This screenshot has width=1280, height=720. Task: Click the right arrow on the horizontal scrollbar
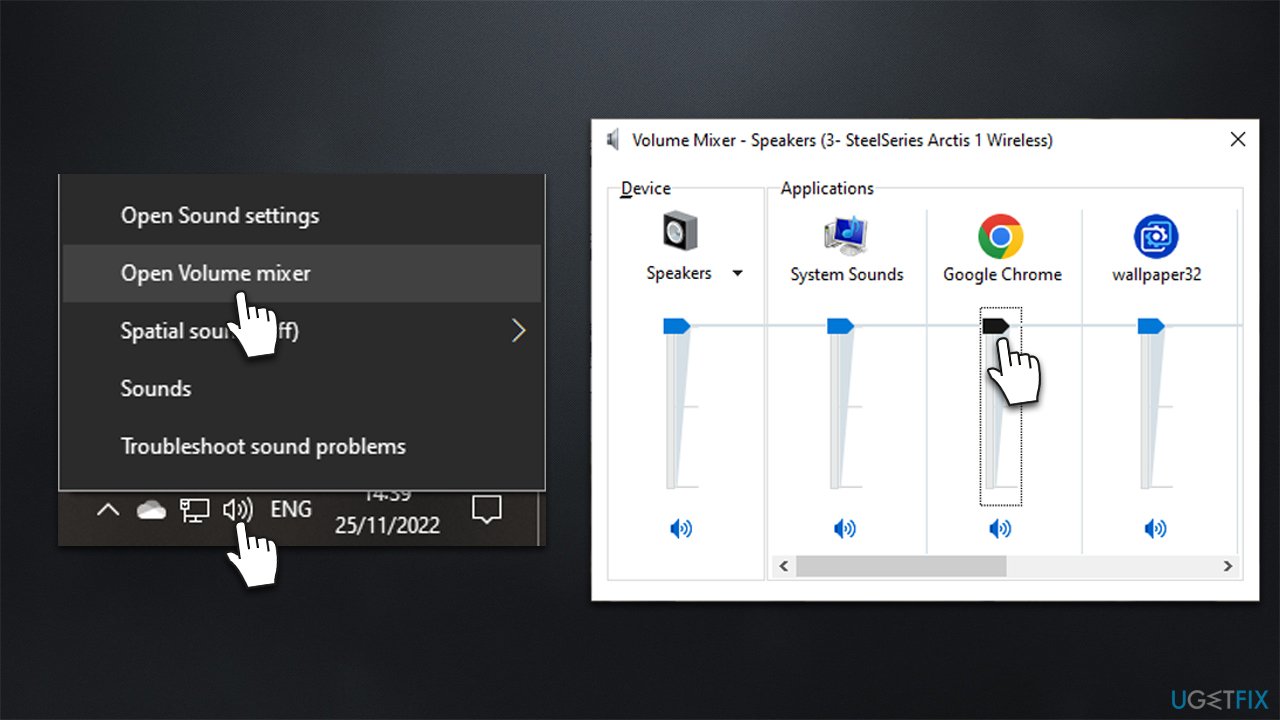click(1228, 566)
